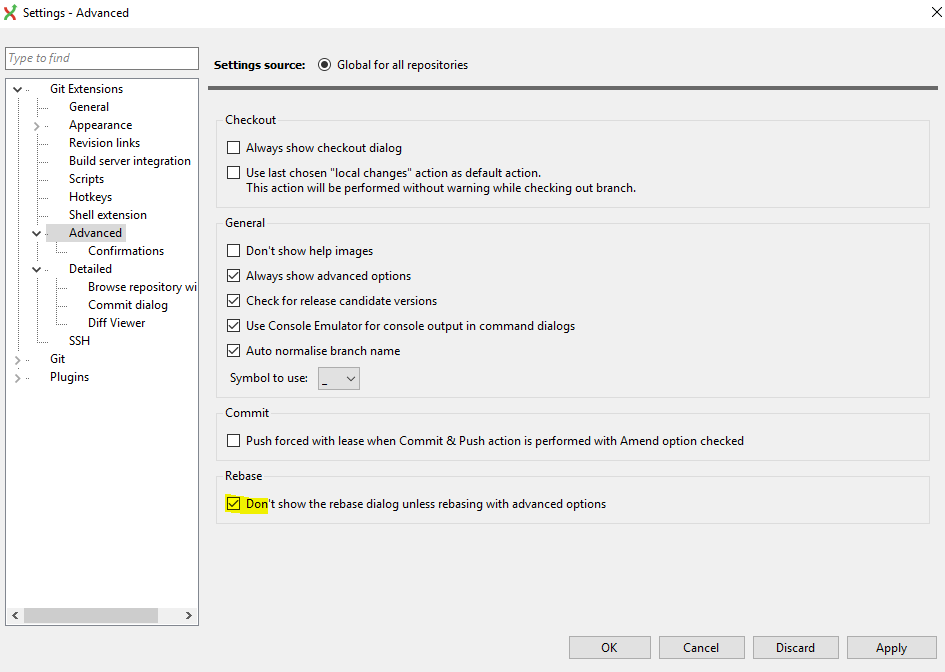Image resolution: width=945 pixels, height=672 pixels.
Task: Select the Shell extension settings page
Action: click(107, 214)
